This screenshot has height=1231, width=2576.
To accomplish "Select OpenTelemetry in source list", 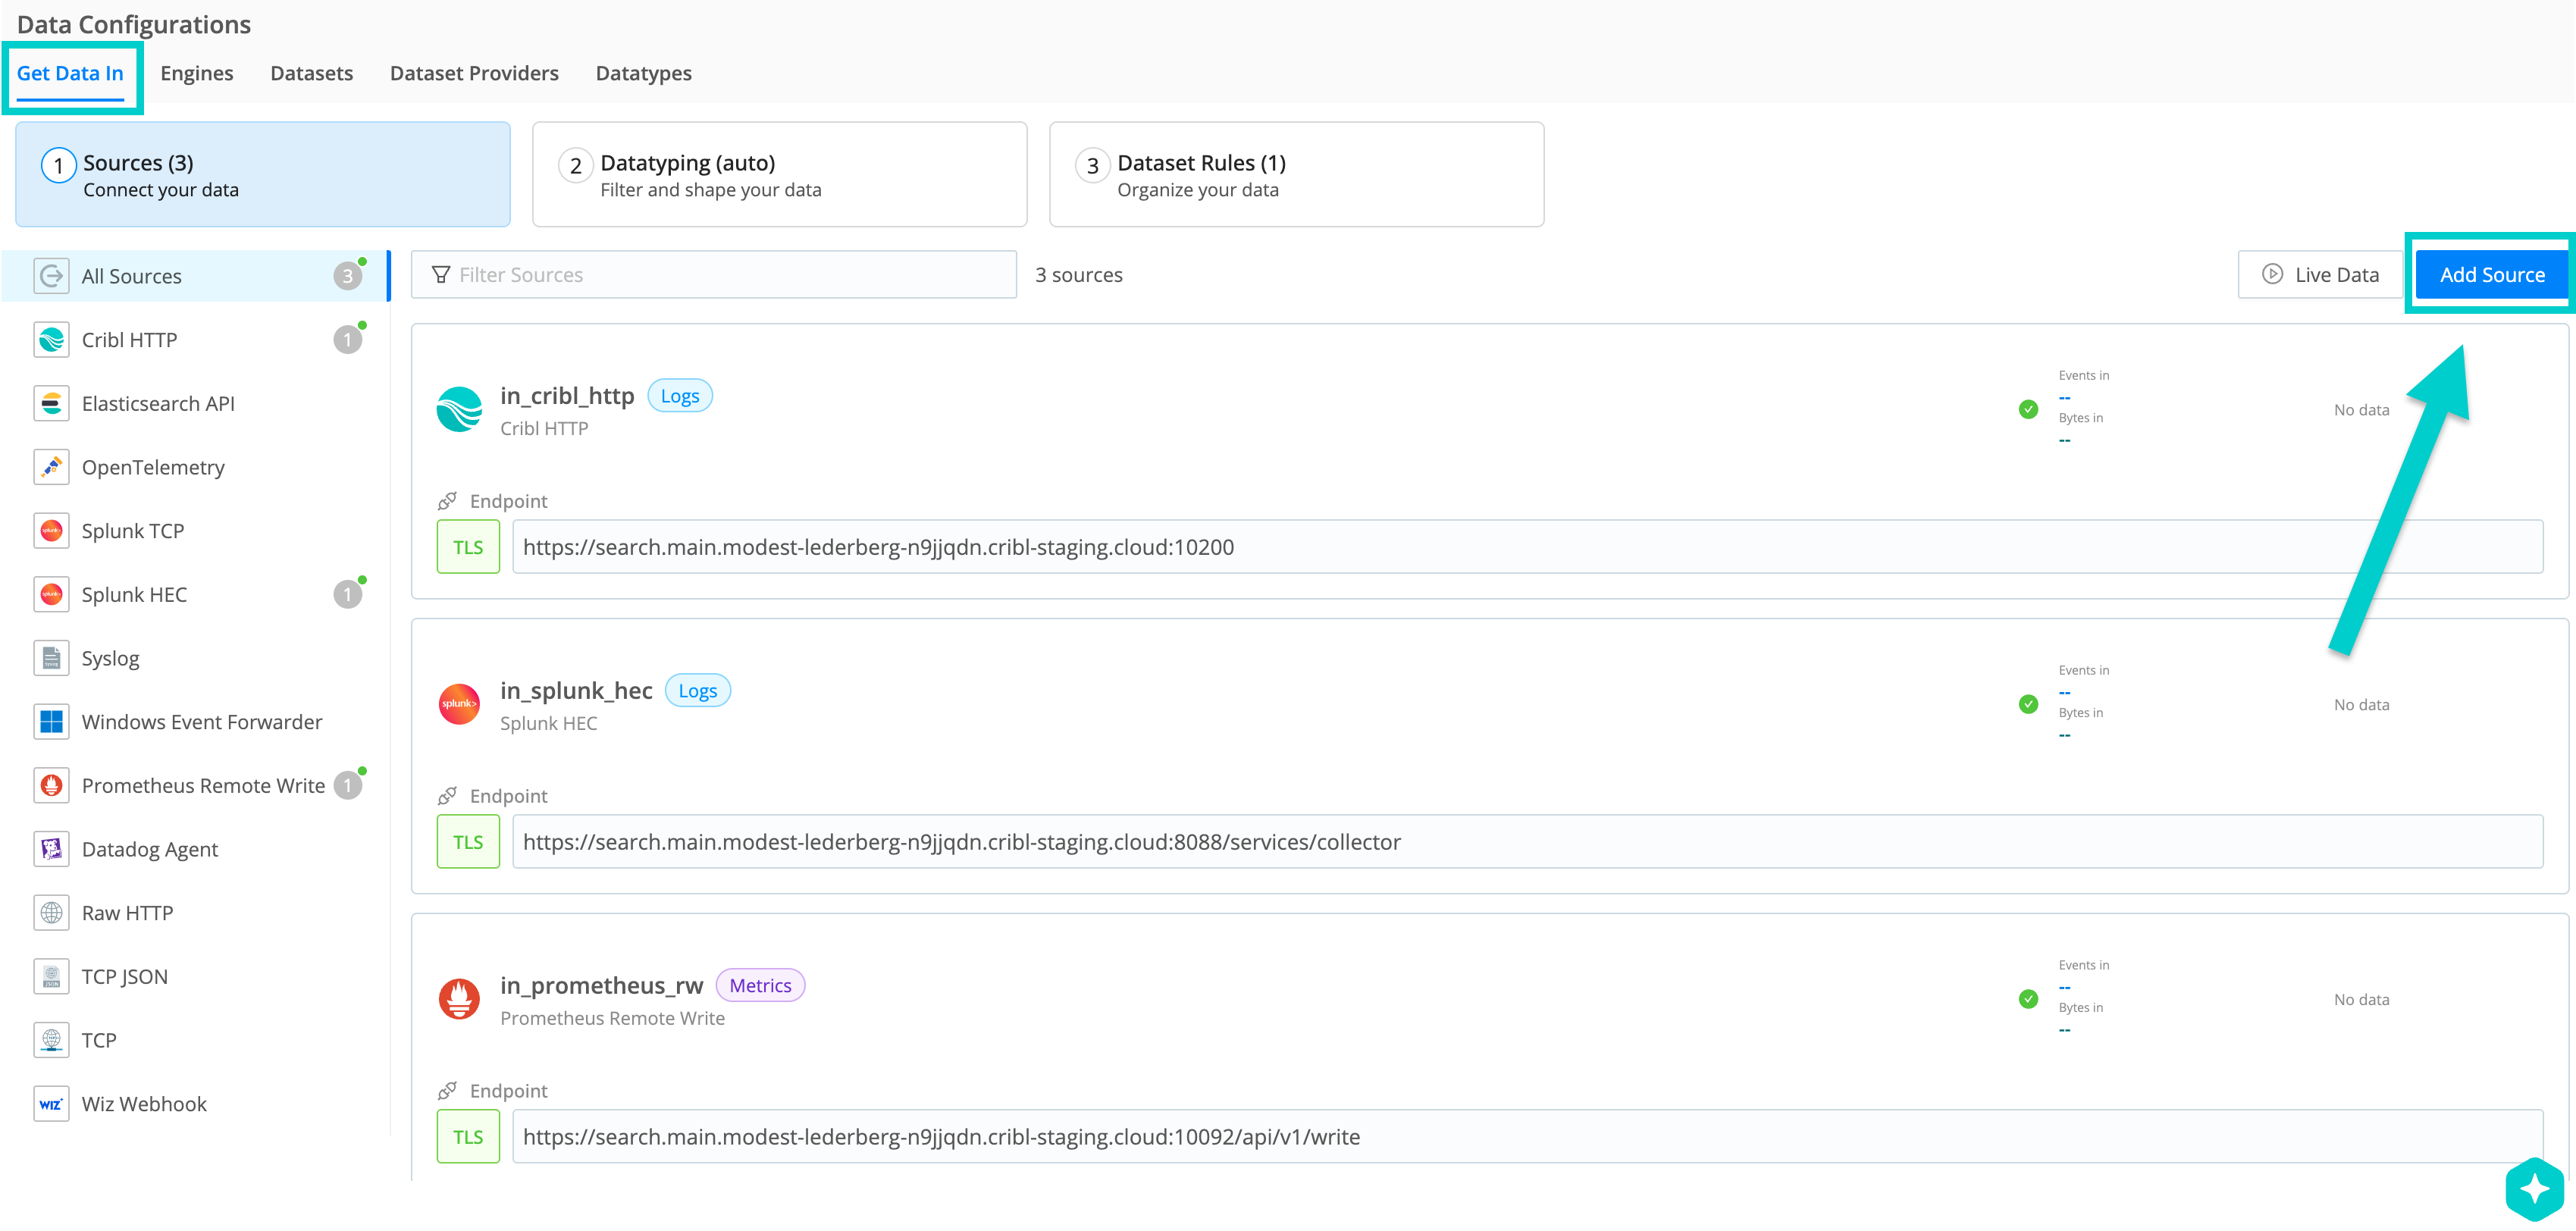I will [x=195, y=467].
